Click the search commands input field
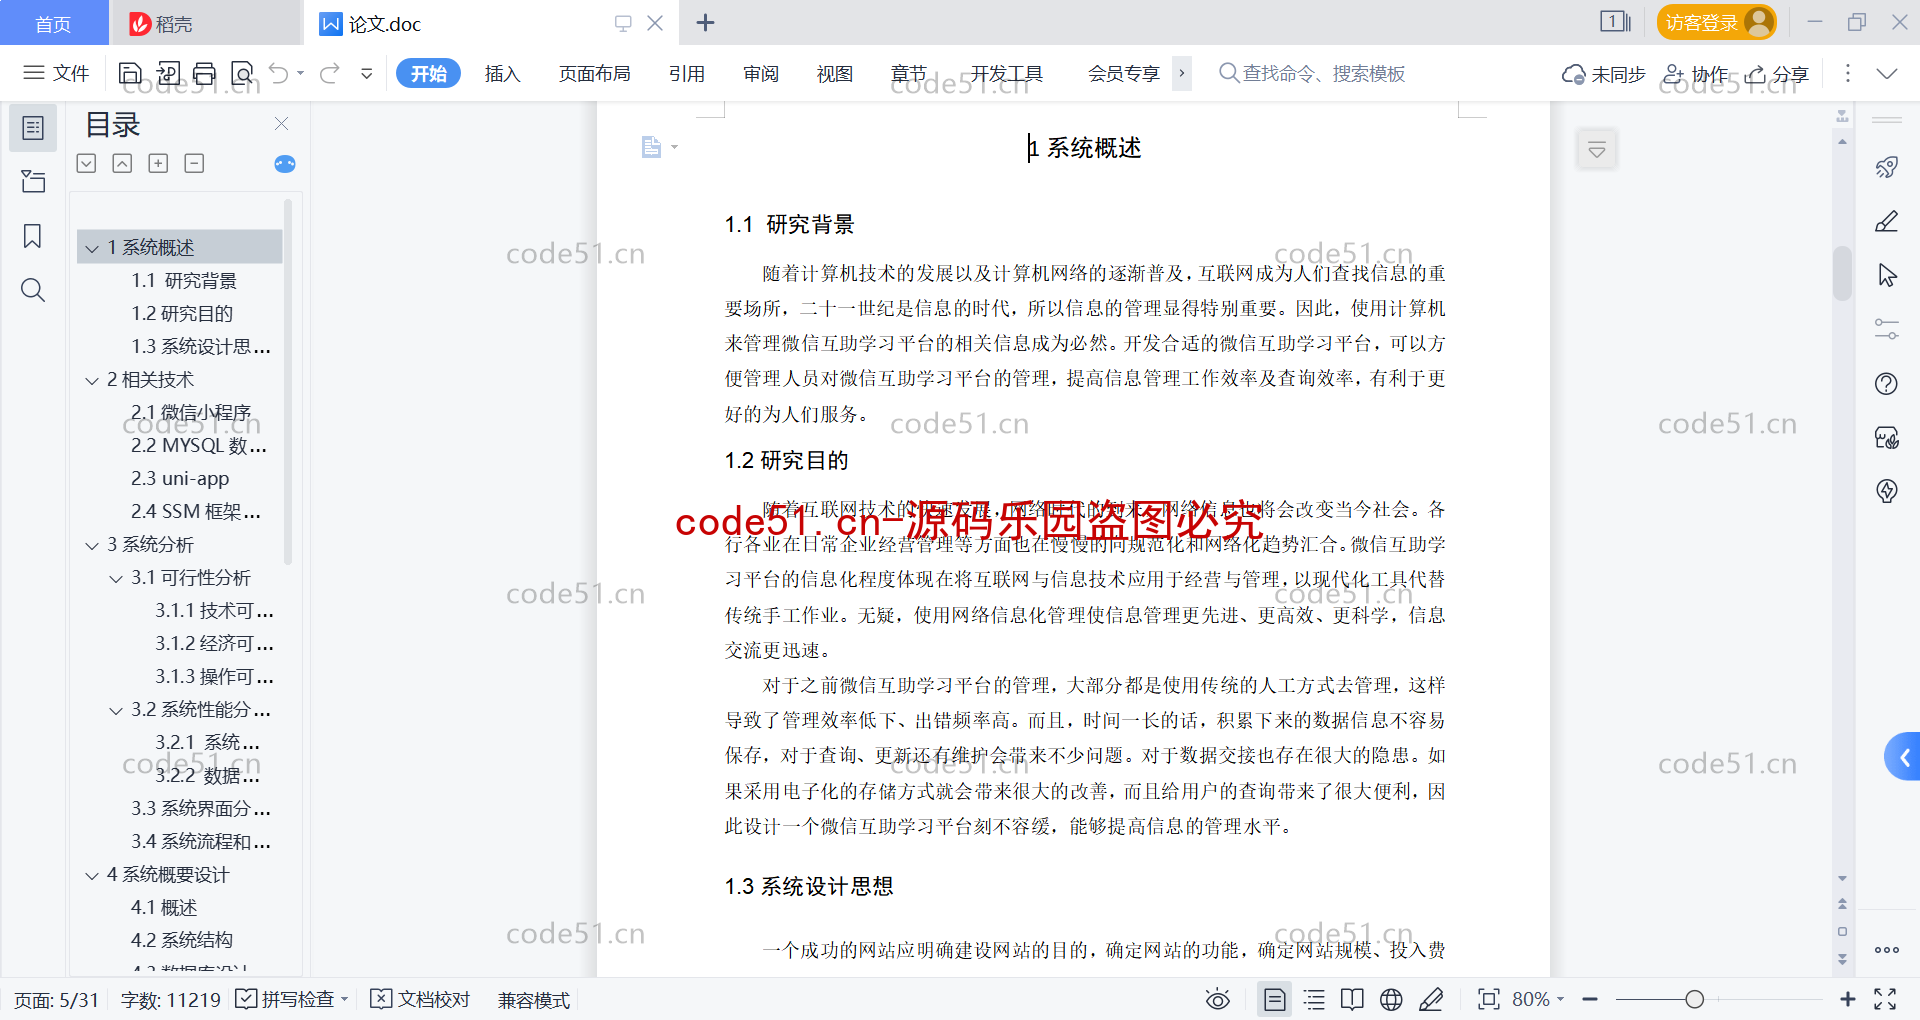This screenshot has height=1020, width=1920. click(1312, 73)
